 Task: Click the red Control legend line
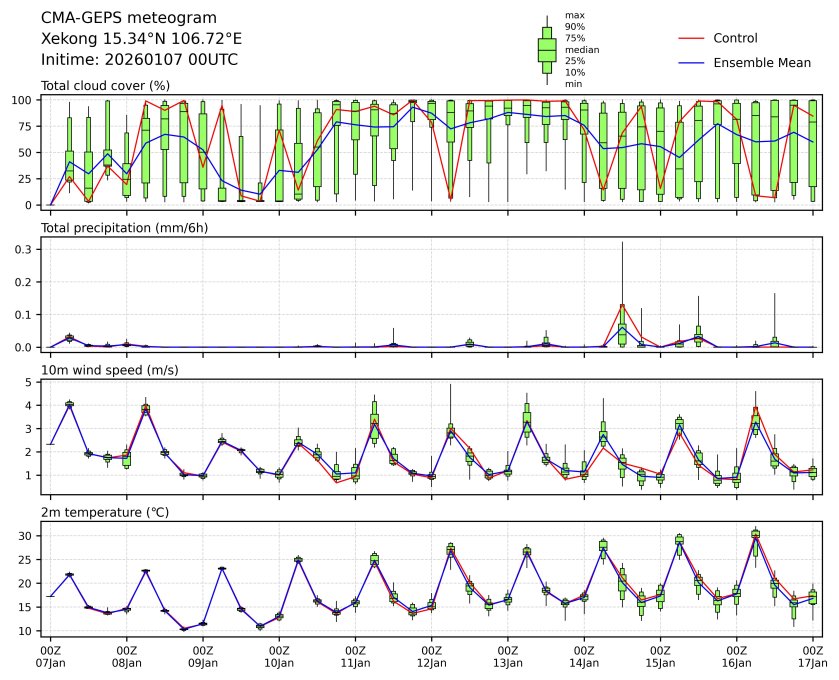[691, 38]
